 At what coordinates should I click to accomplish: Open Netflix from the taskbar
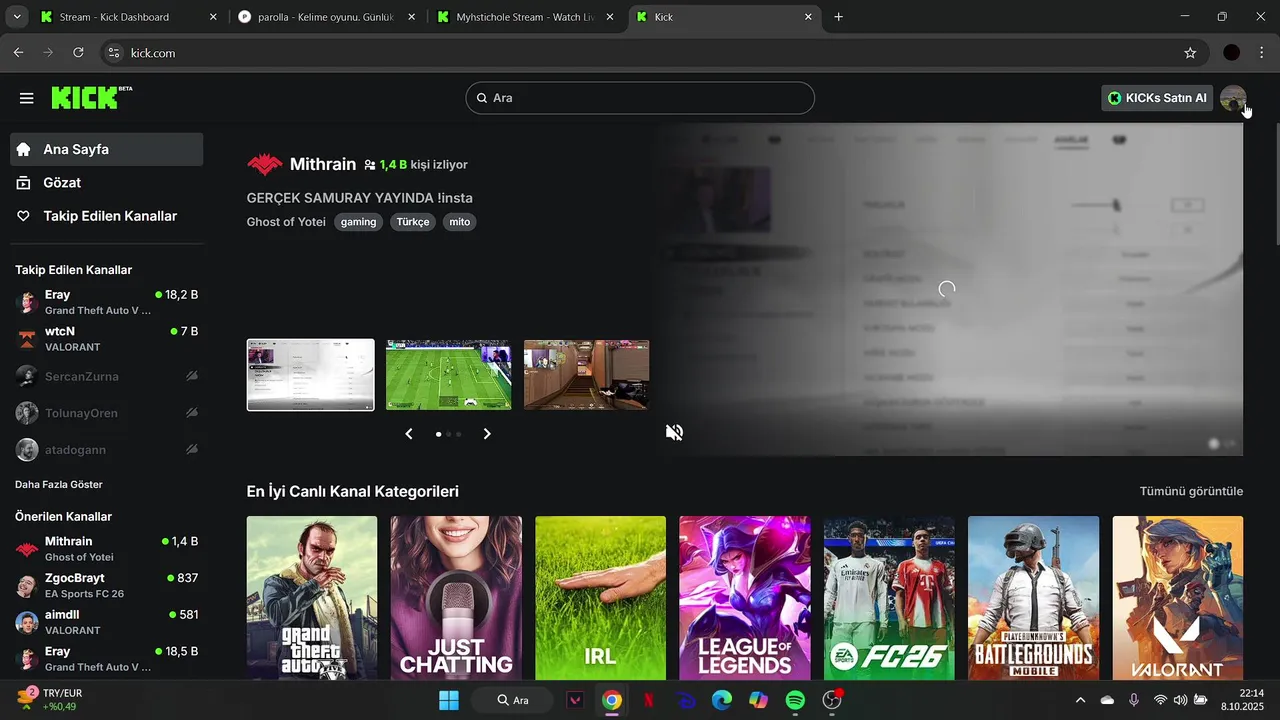649,700
